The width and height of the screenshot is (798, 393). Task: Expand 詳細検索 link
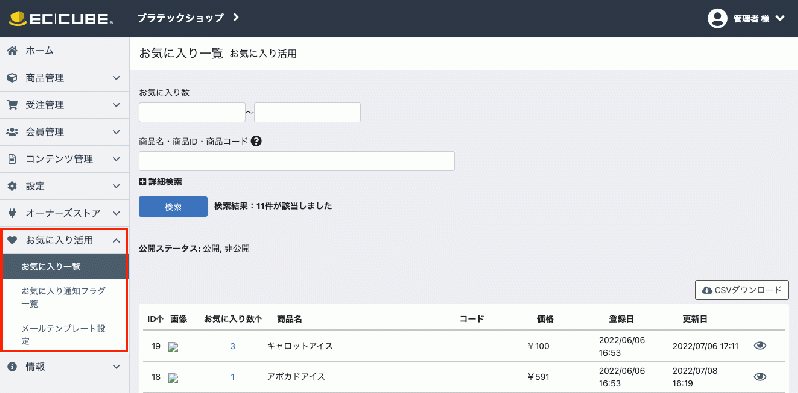165,181
